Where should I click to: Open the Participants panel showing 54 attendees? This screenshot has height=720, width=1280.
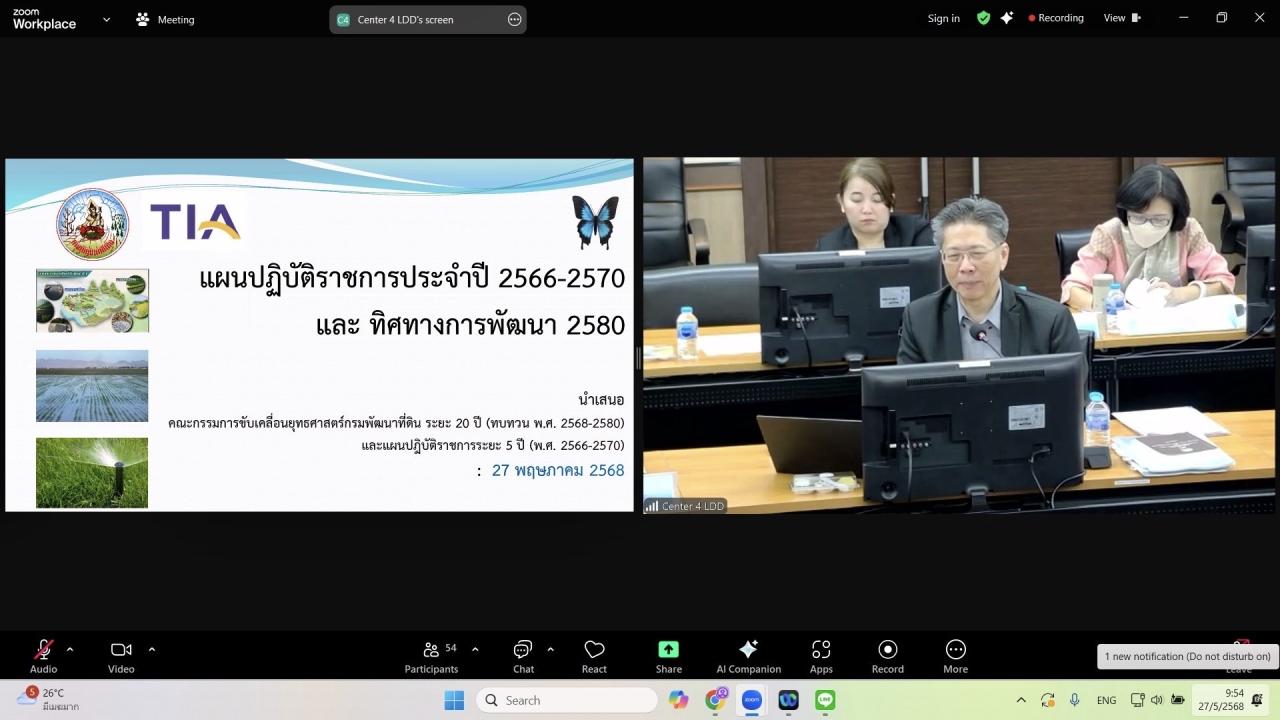click(431, 655)
